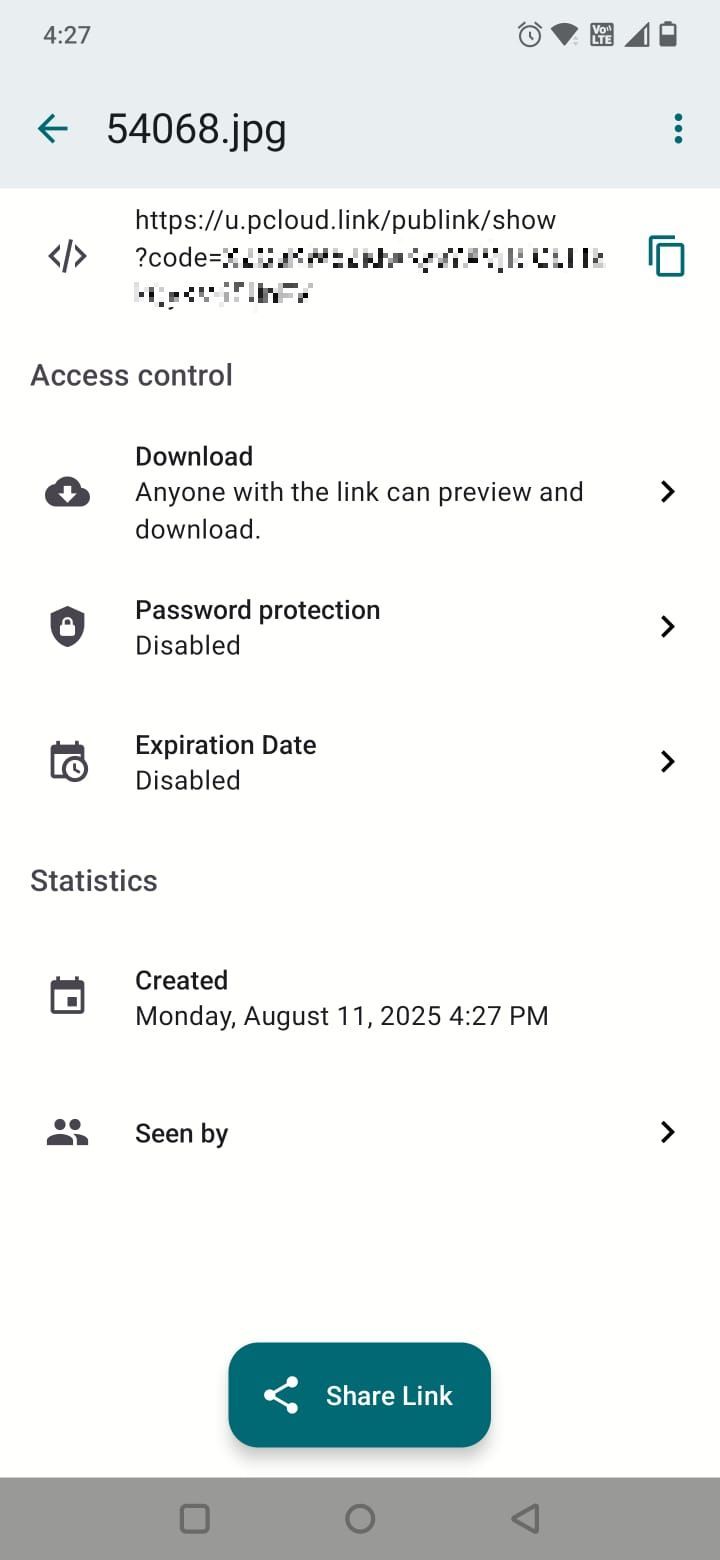Tap the cloud download icon
Screen dimensions: 720x1560
point(67,492)
